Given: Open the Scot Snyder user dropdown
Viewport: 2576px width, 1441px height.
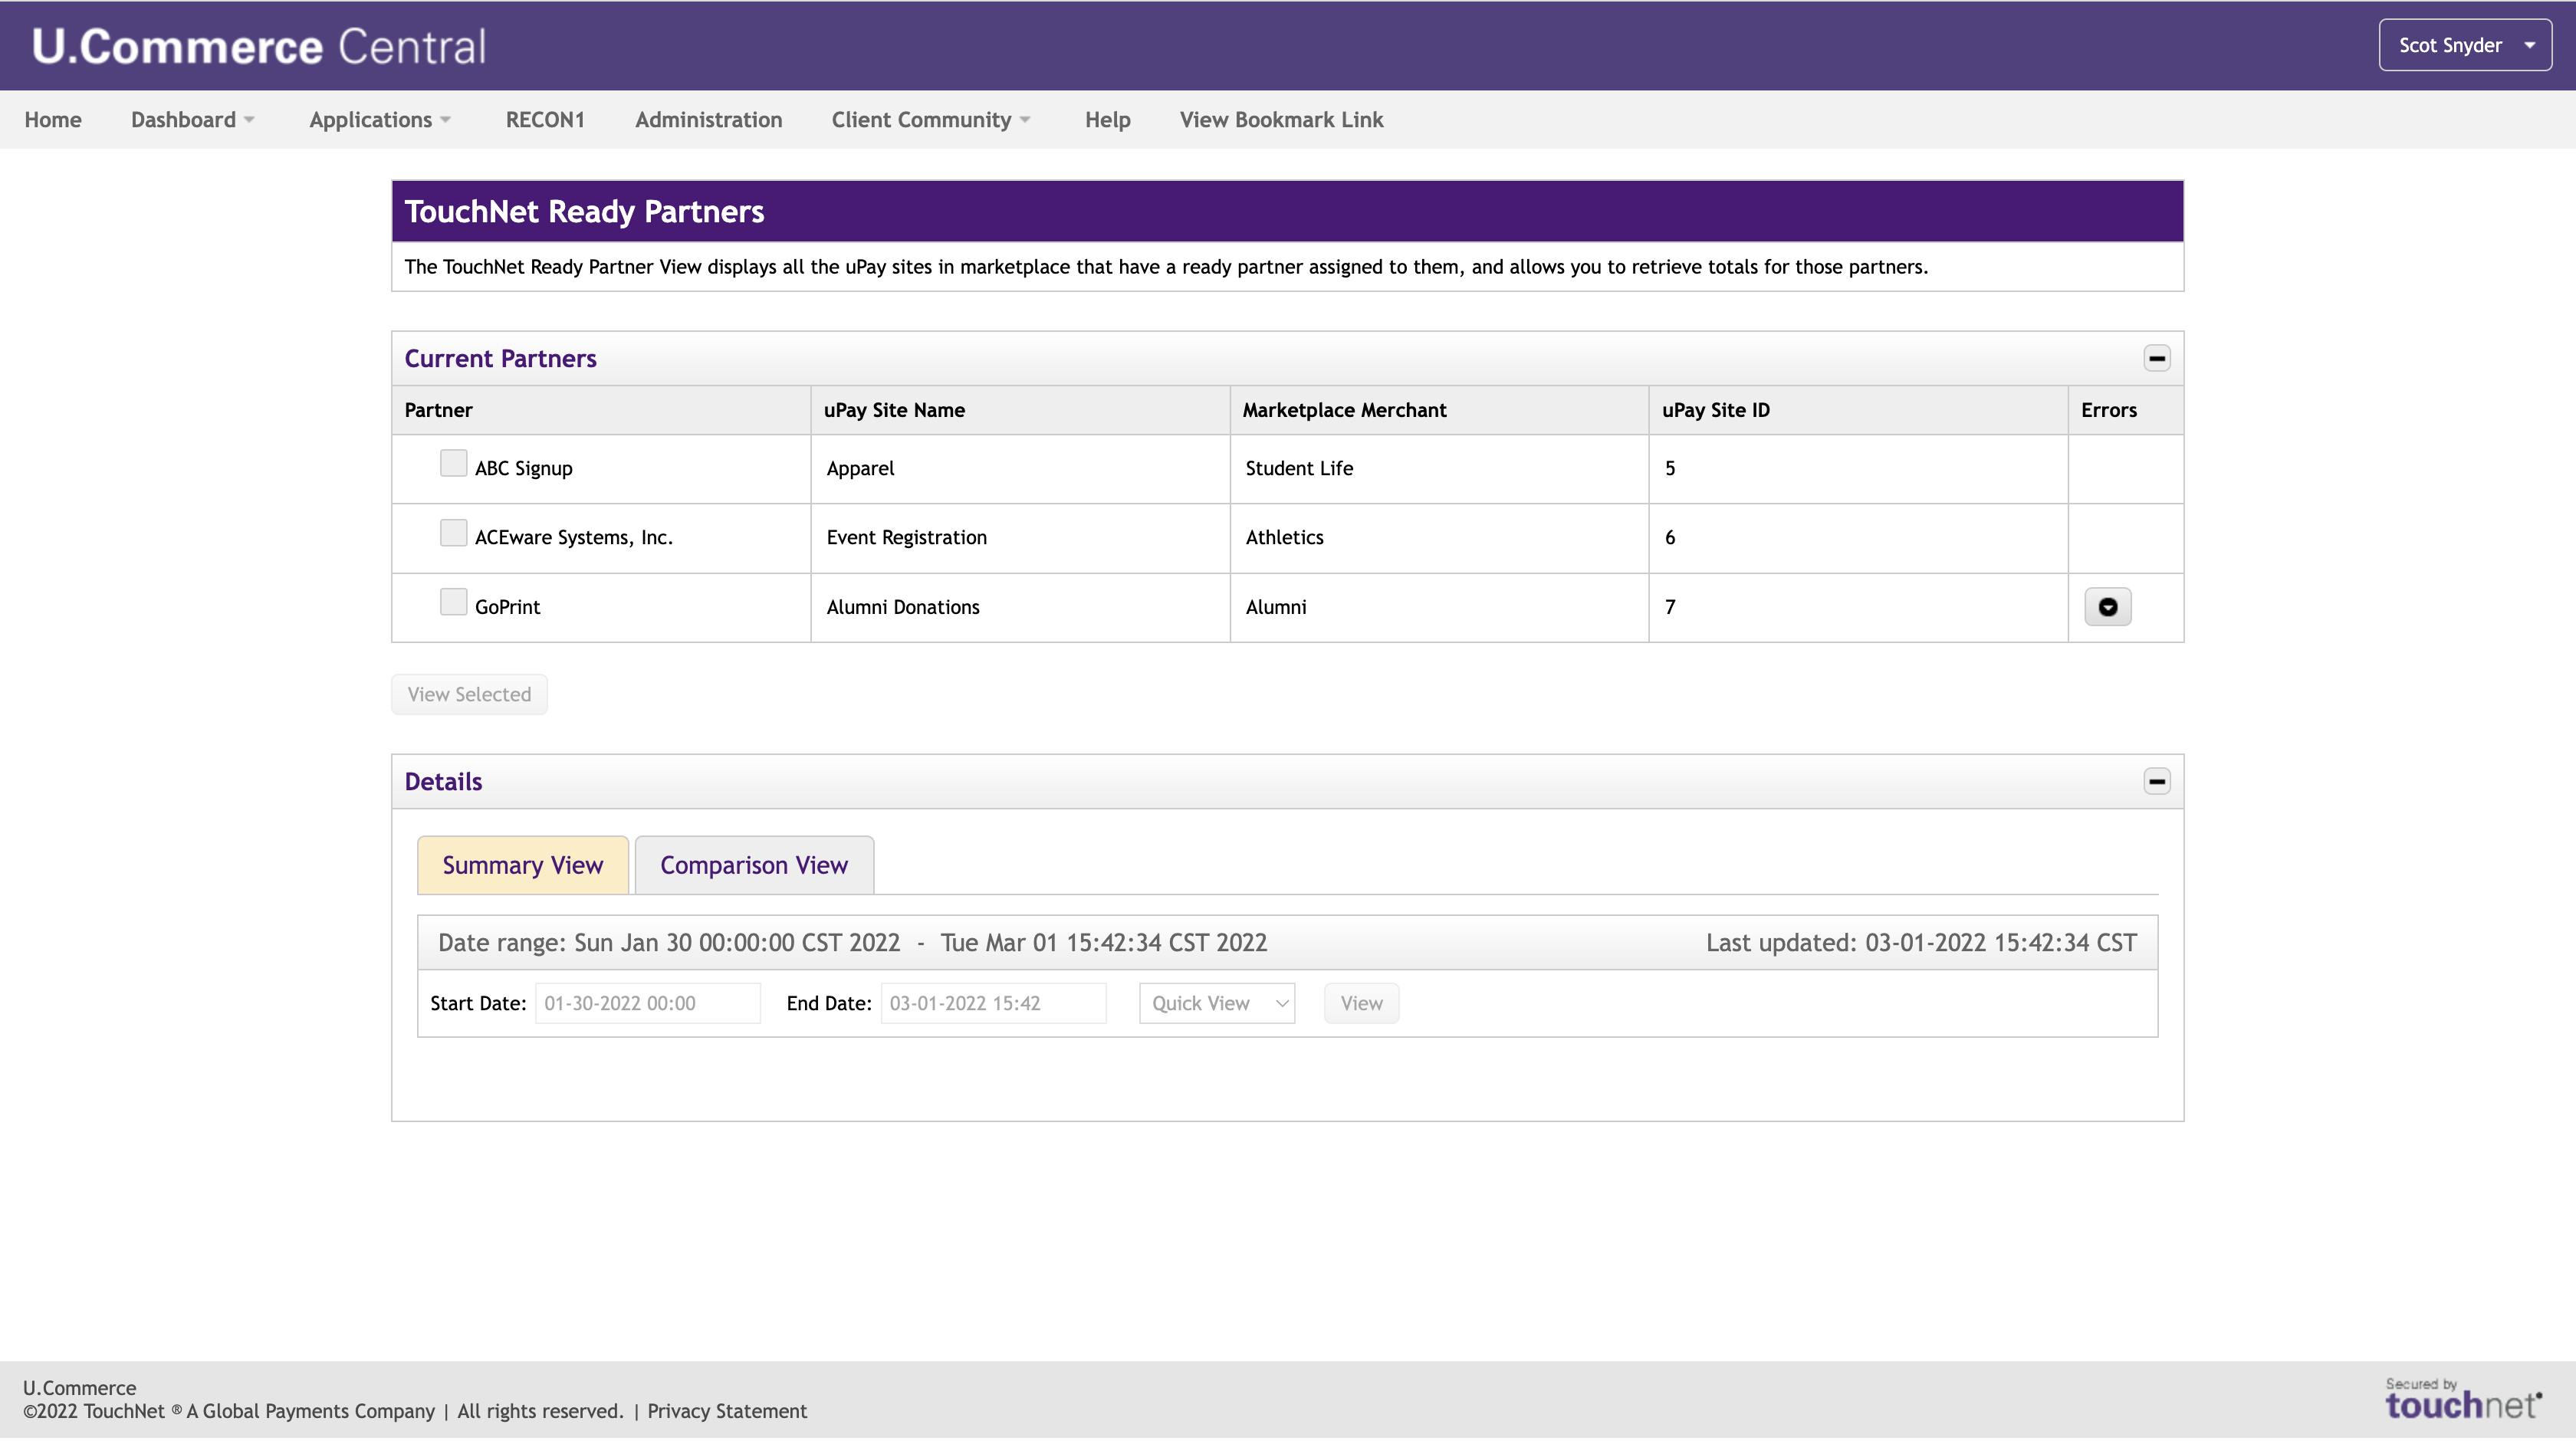Looking at the screenshot, I should click(x=2464, y=45).
